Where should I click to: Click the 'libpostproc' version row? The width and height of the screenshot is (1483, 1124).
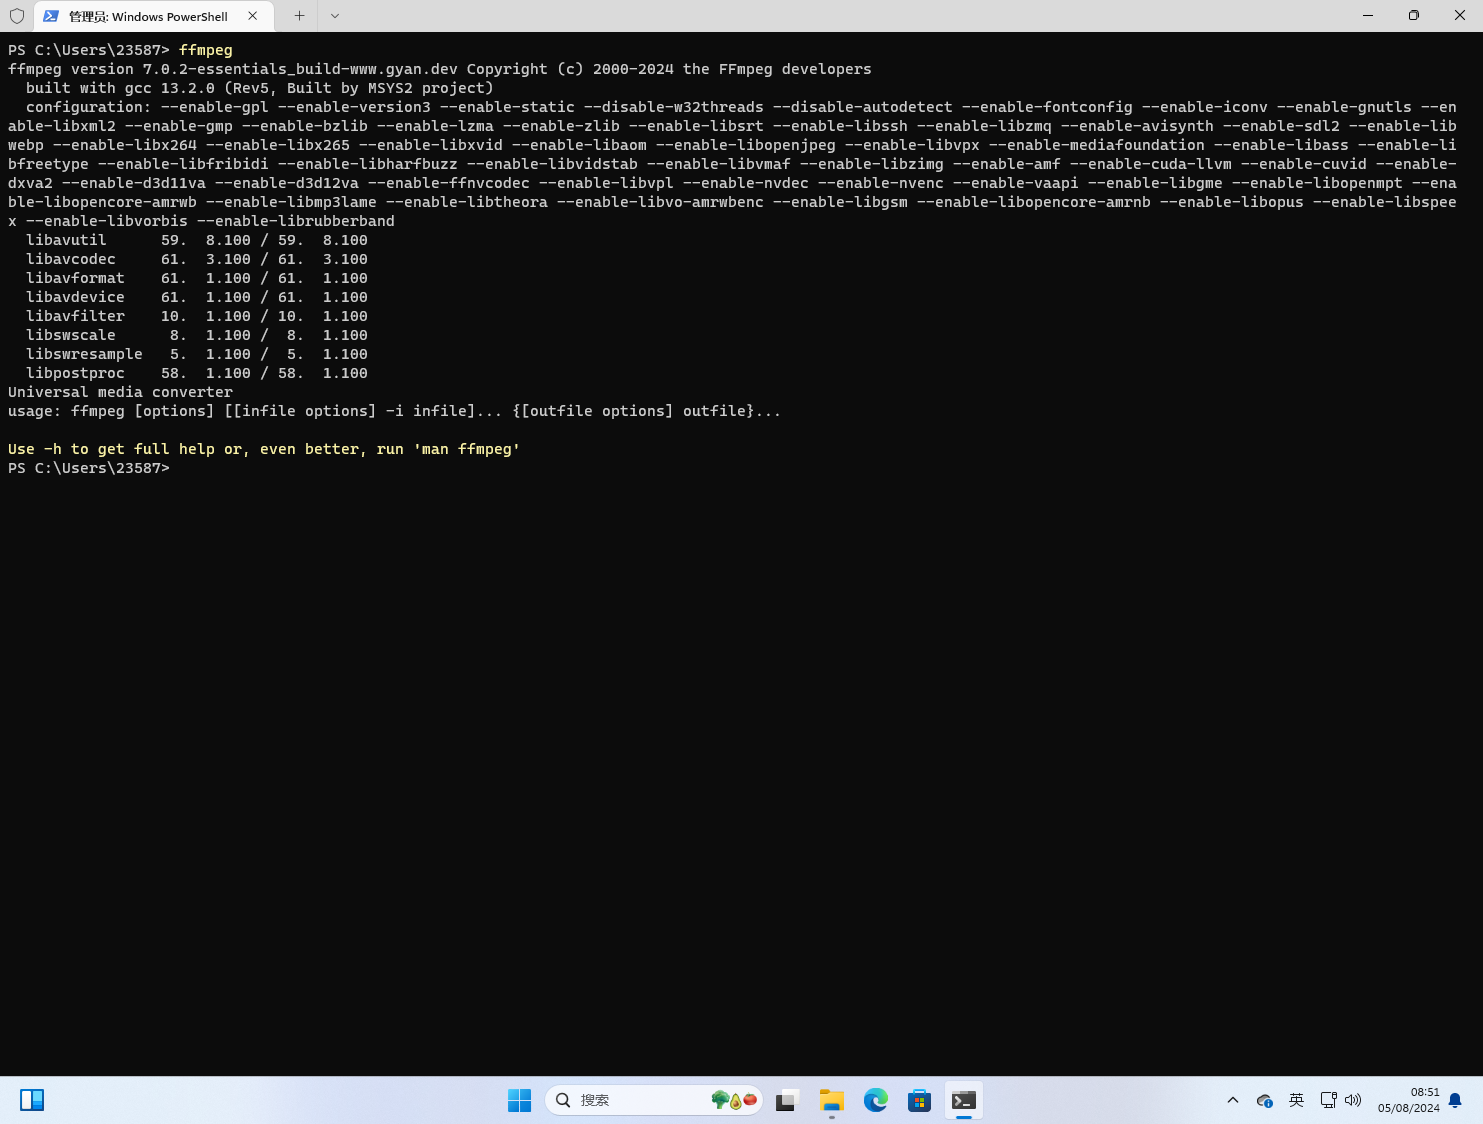click(197, 373)
